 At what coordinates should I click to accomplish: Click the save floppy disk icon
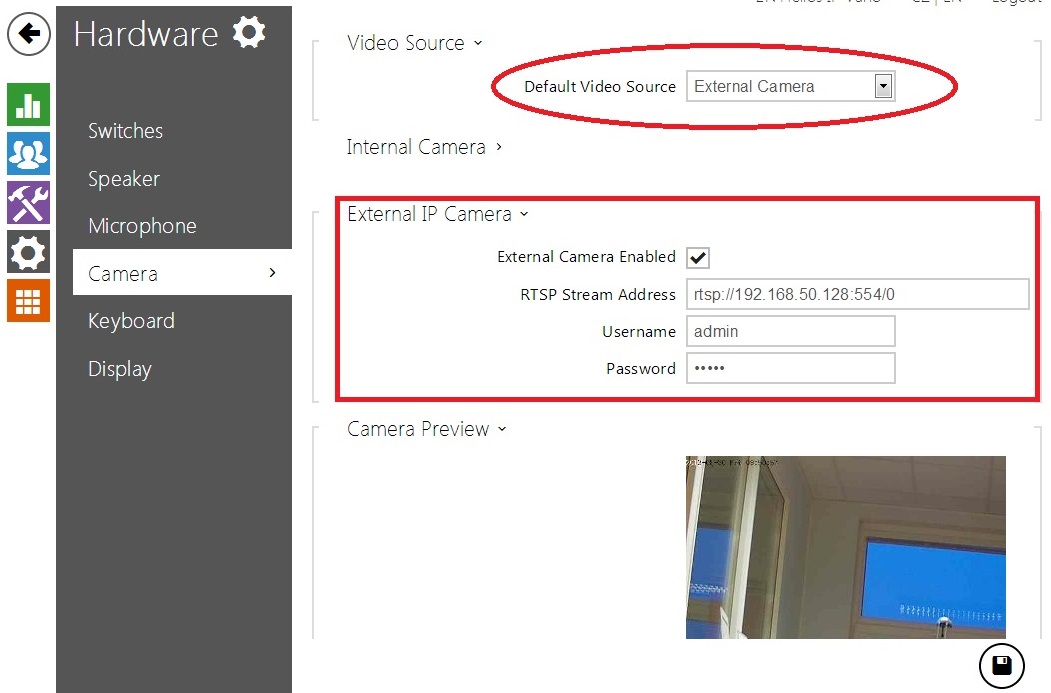point(1002,666)
